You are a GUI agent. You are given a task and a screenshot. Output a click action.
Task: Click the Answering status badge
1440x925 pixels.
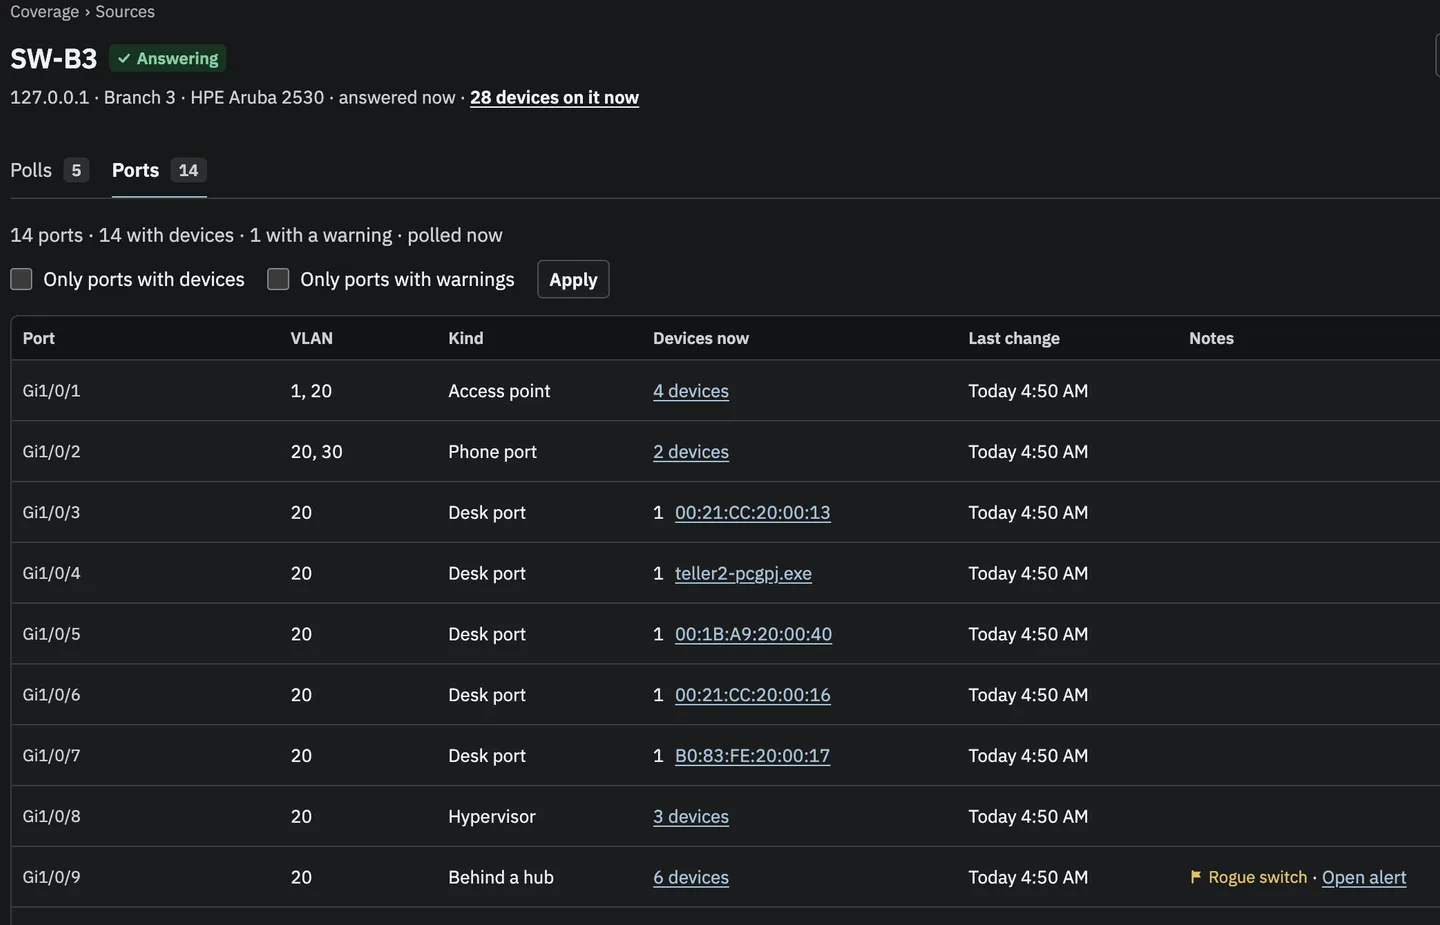coord(168,59)
